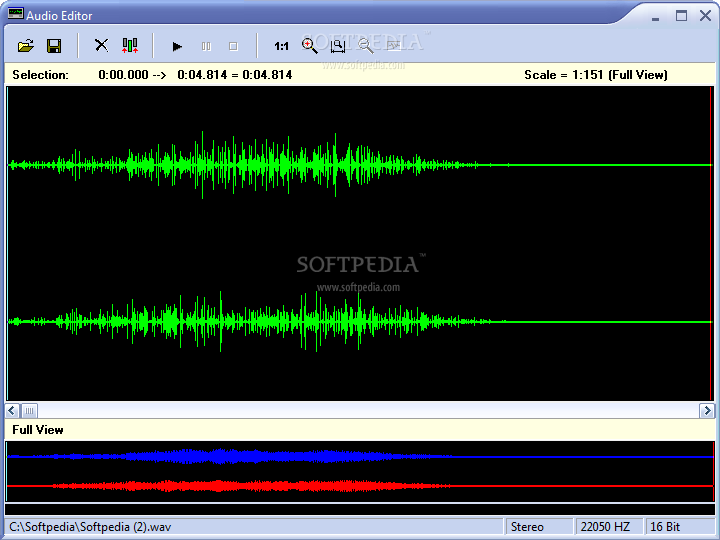
Task: Play the audio
Action: (x=177, y=46)
